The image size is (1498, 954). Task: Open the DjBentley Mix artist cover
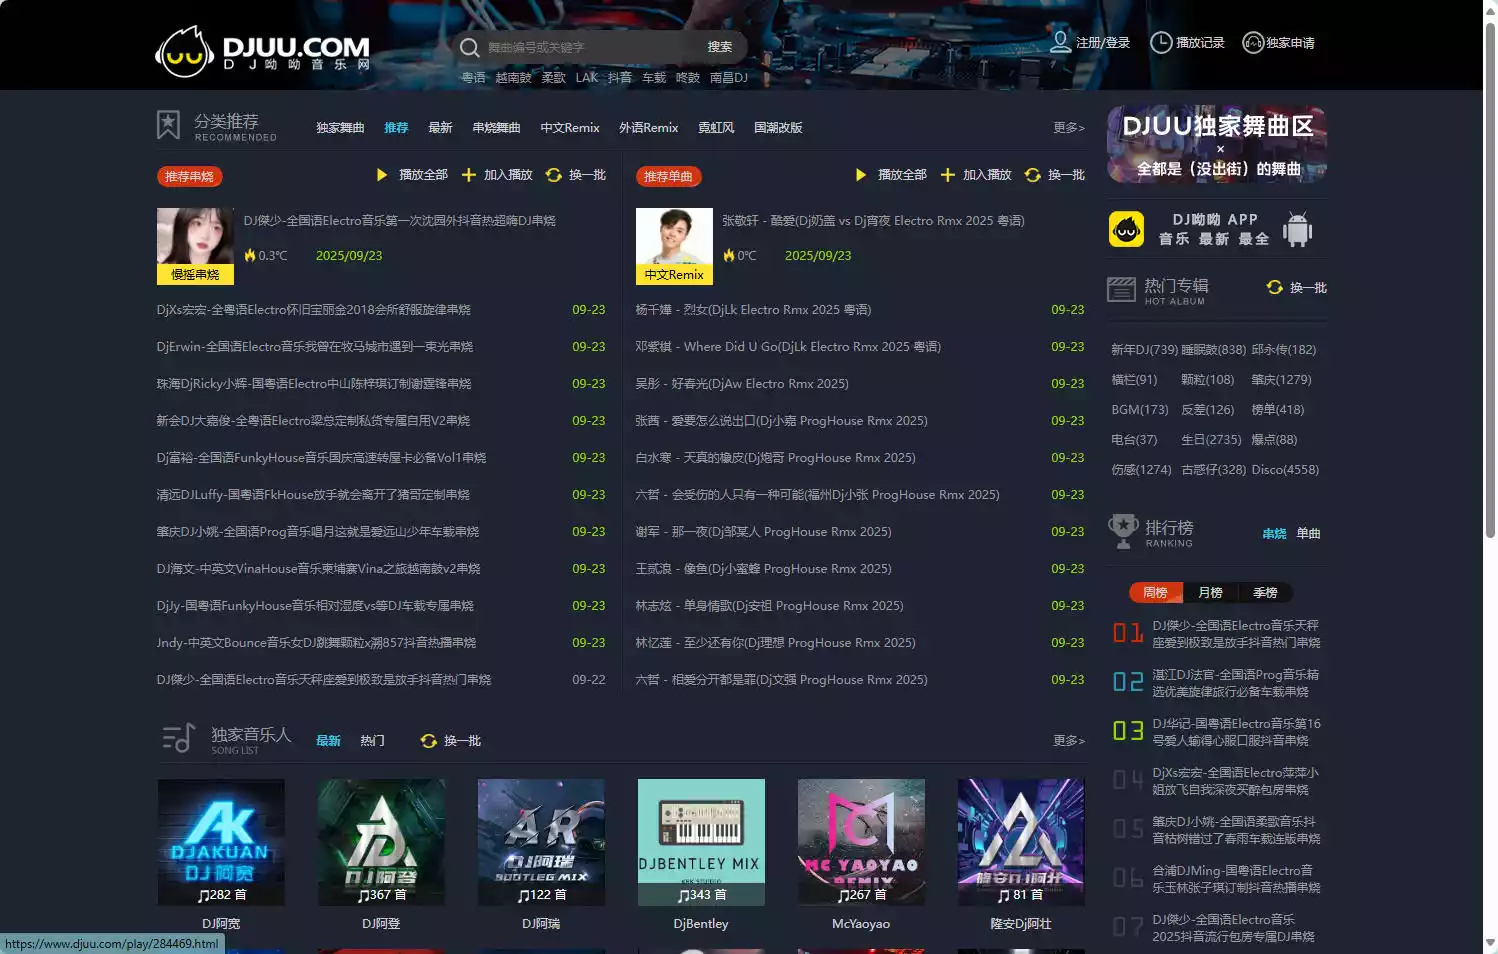[701, 843]
